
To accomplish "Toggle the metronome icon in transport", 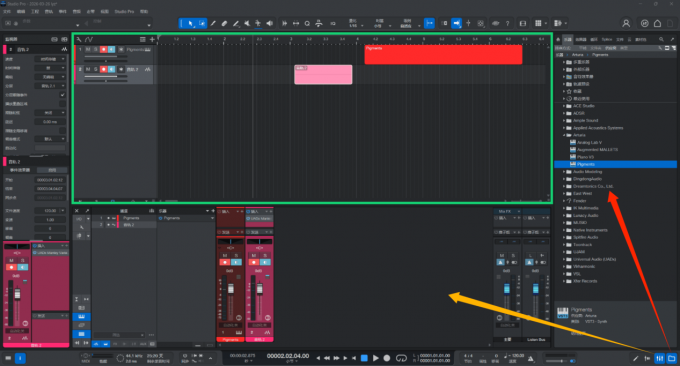I will pos(530,359).
